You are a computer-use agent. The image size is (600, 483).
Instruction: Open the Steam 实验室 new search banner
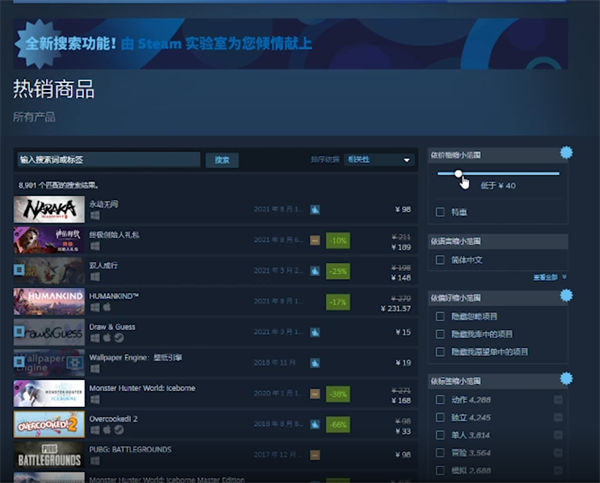point(291,44)
